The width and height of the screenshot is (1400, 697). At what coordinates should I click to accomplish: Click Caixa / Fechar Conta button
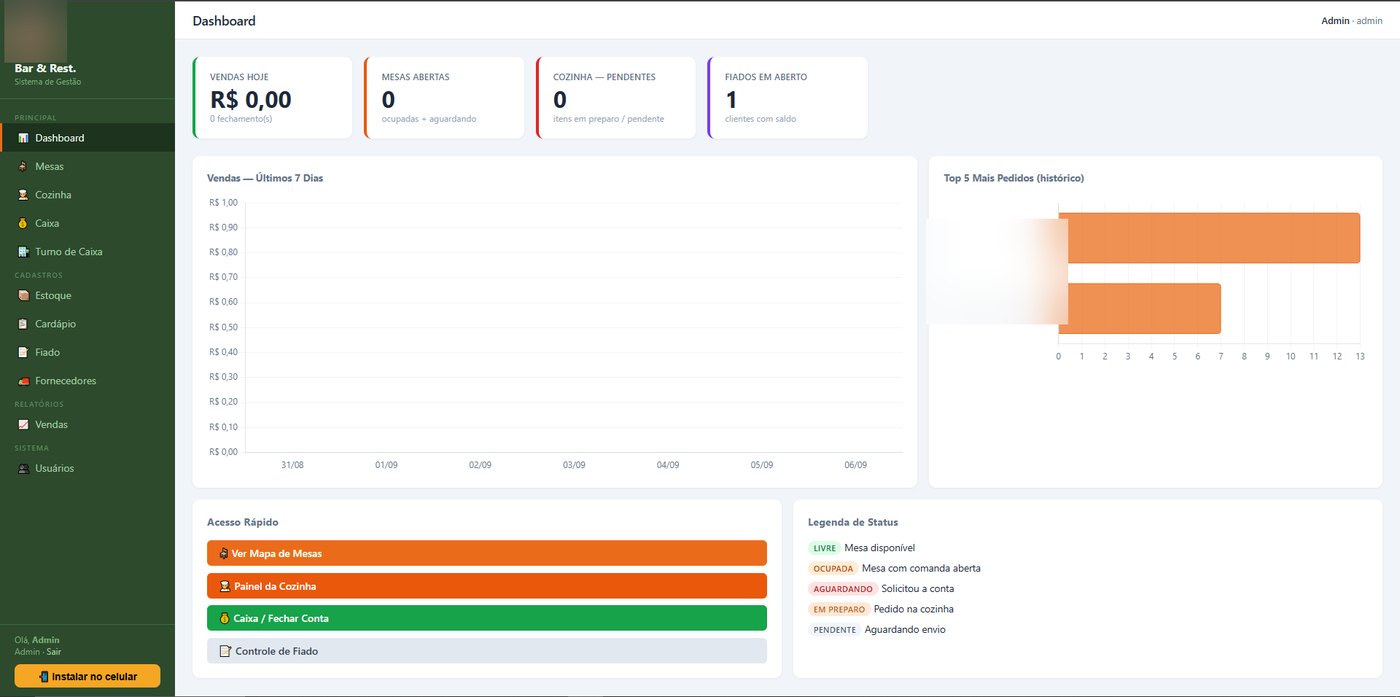487,618
